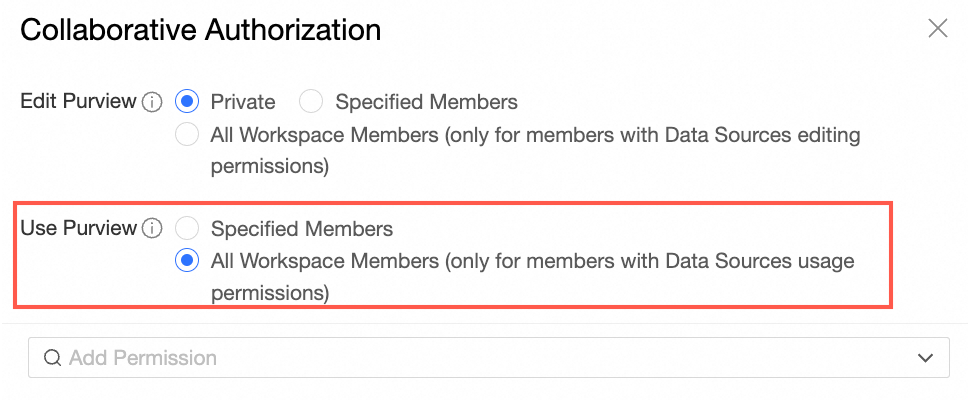Image resolution: width=968 pixels, height=400 pixels.
Task: Click the info icon beside Edit Purview
Action: point(152,102)
